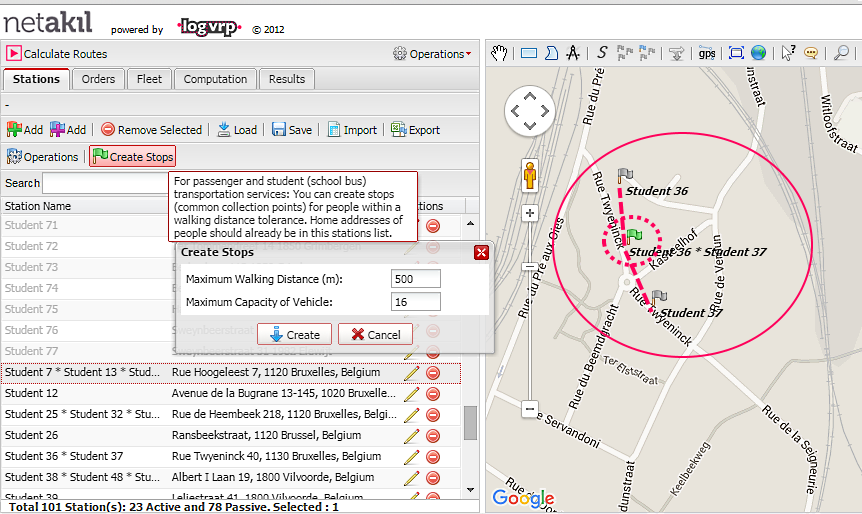Image resolution: width=862 pixels, height=514 pixels.
Task: Click the S route drawing tool
Action: click(x=602, y=53)
